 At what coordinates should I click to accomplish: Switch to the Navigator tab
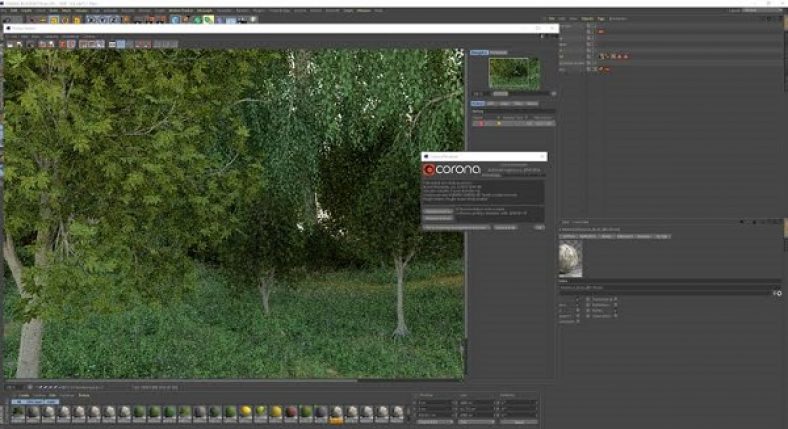pyautogui.click(x=479, y=52)
